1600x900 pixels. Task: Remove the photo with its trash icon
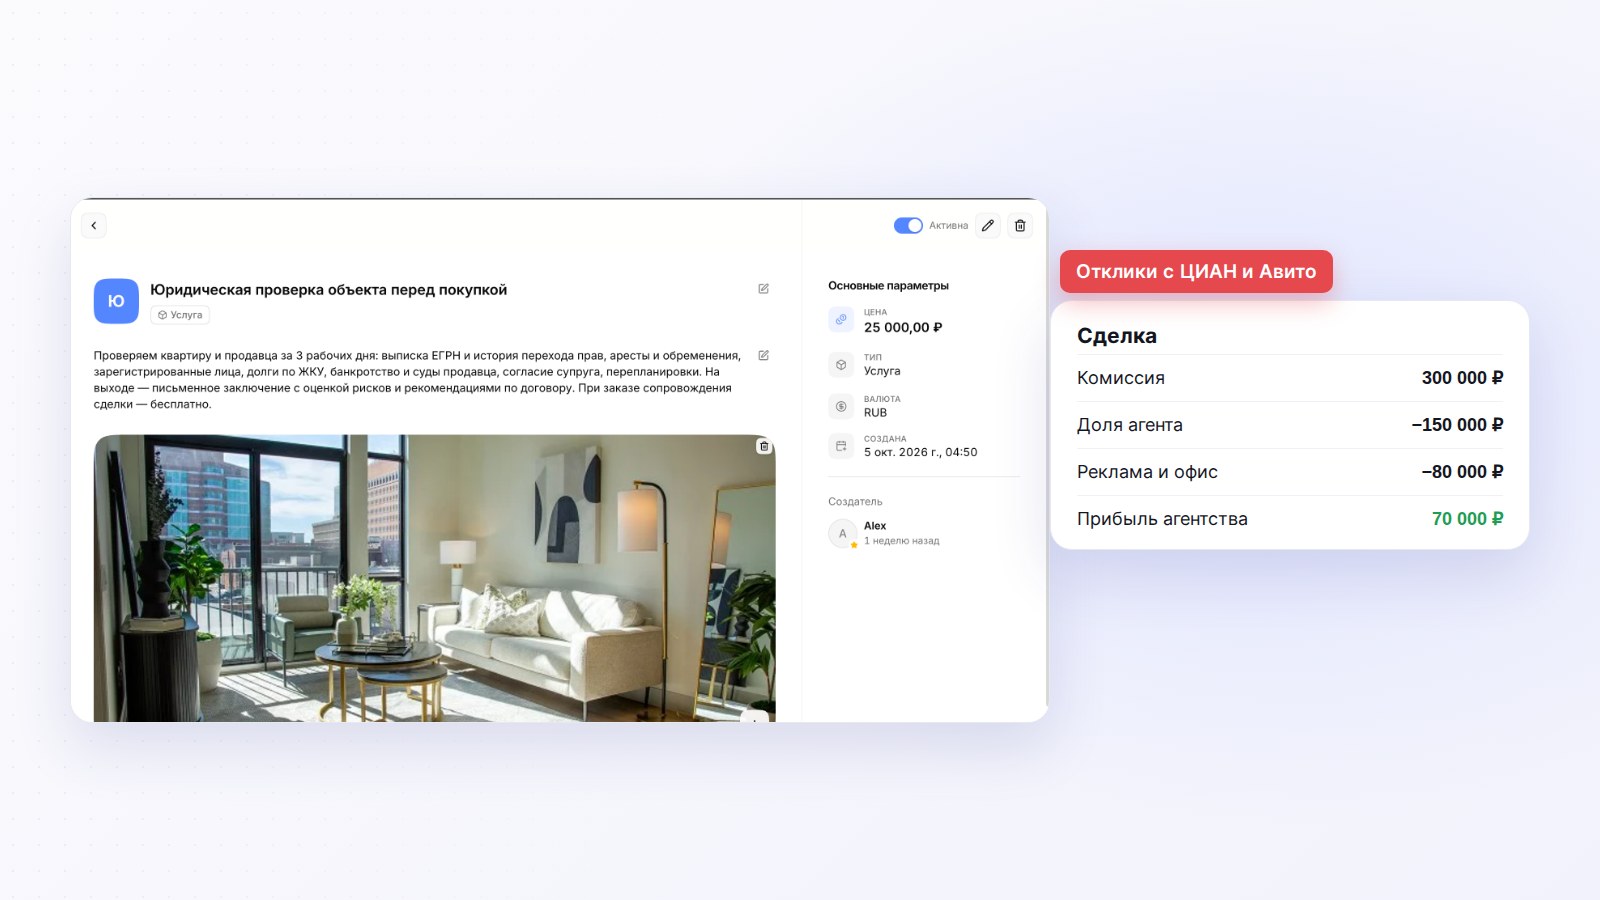click(764, 446)
